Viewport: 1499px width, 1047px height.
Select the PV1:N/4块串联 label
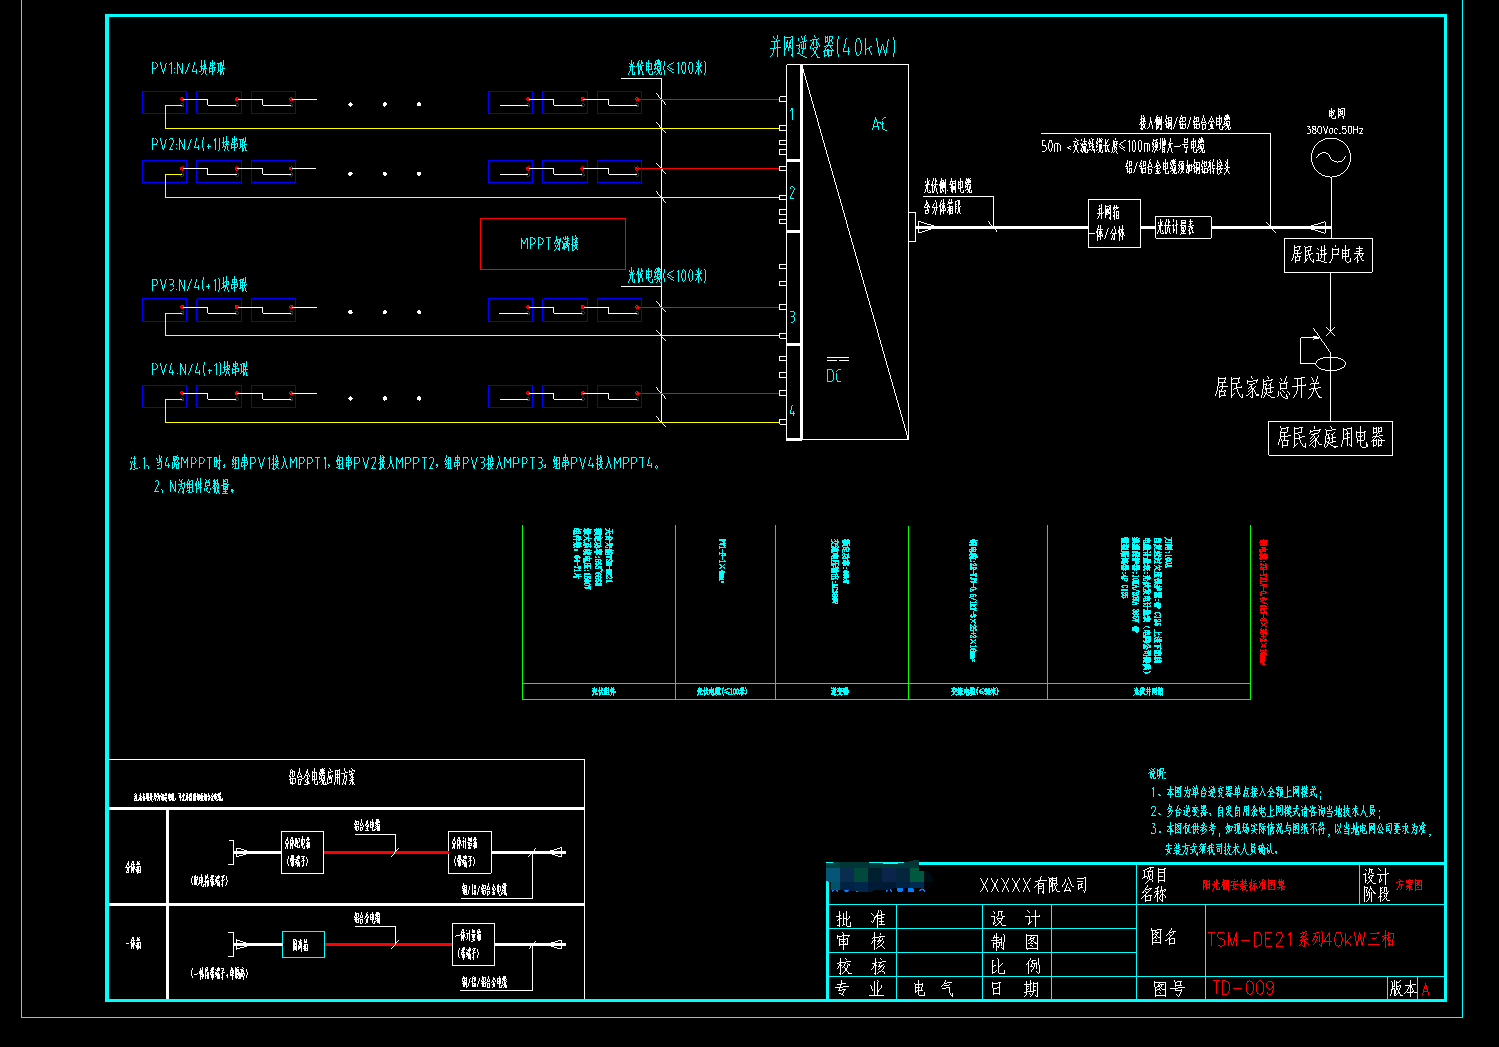tap(188, 68)
